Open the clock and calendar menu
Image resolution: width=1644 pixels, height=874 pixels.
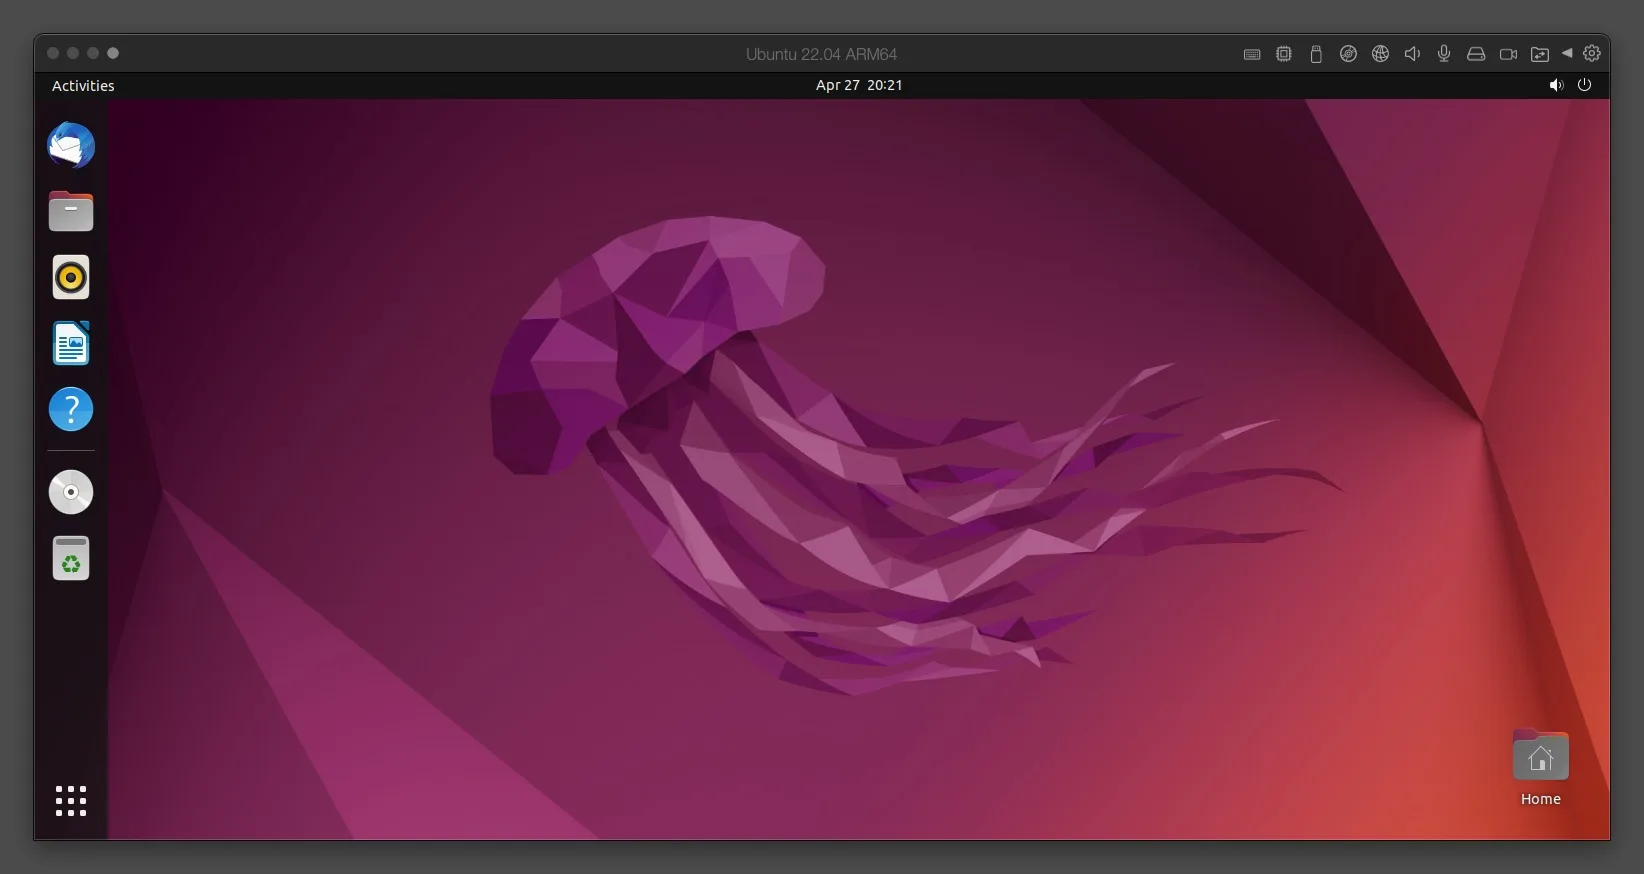[x=859, y=86]
